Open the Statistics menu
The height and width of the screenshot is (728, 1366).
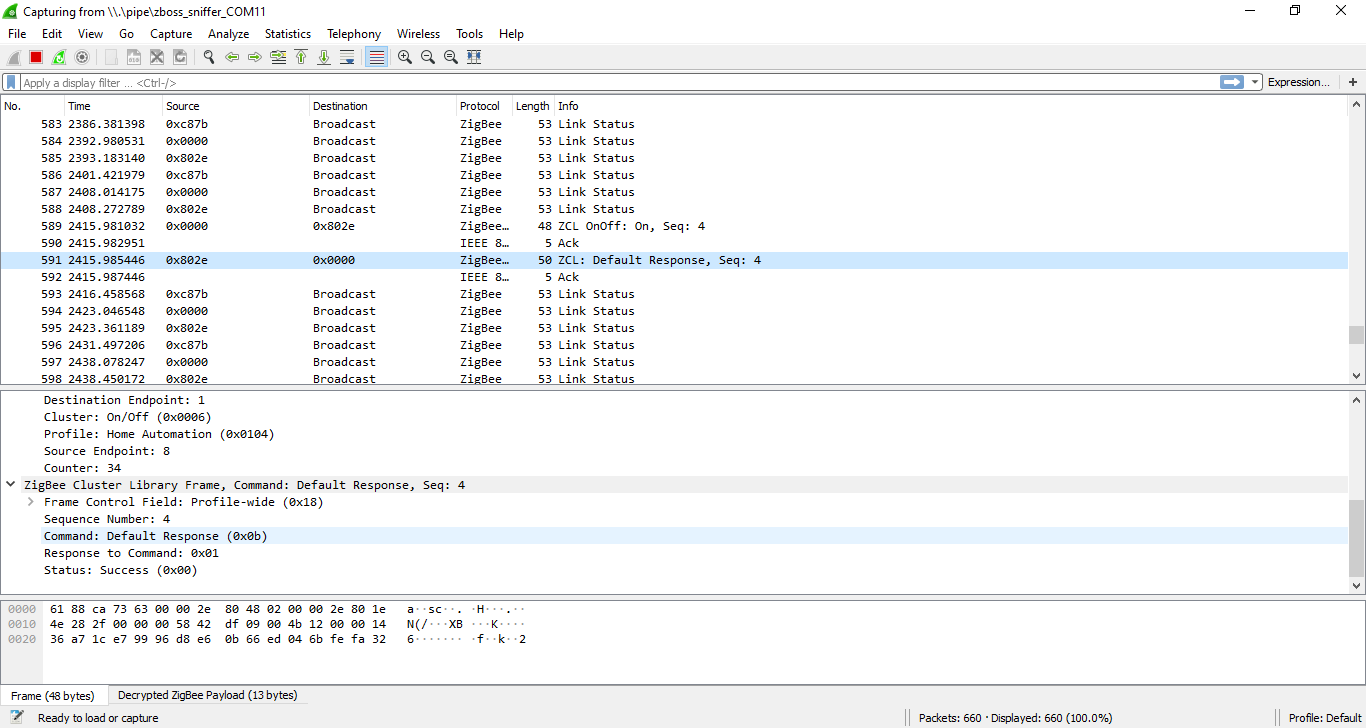pos(287,33)
